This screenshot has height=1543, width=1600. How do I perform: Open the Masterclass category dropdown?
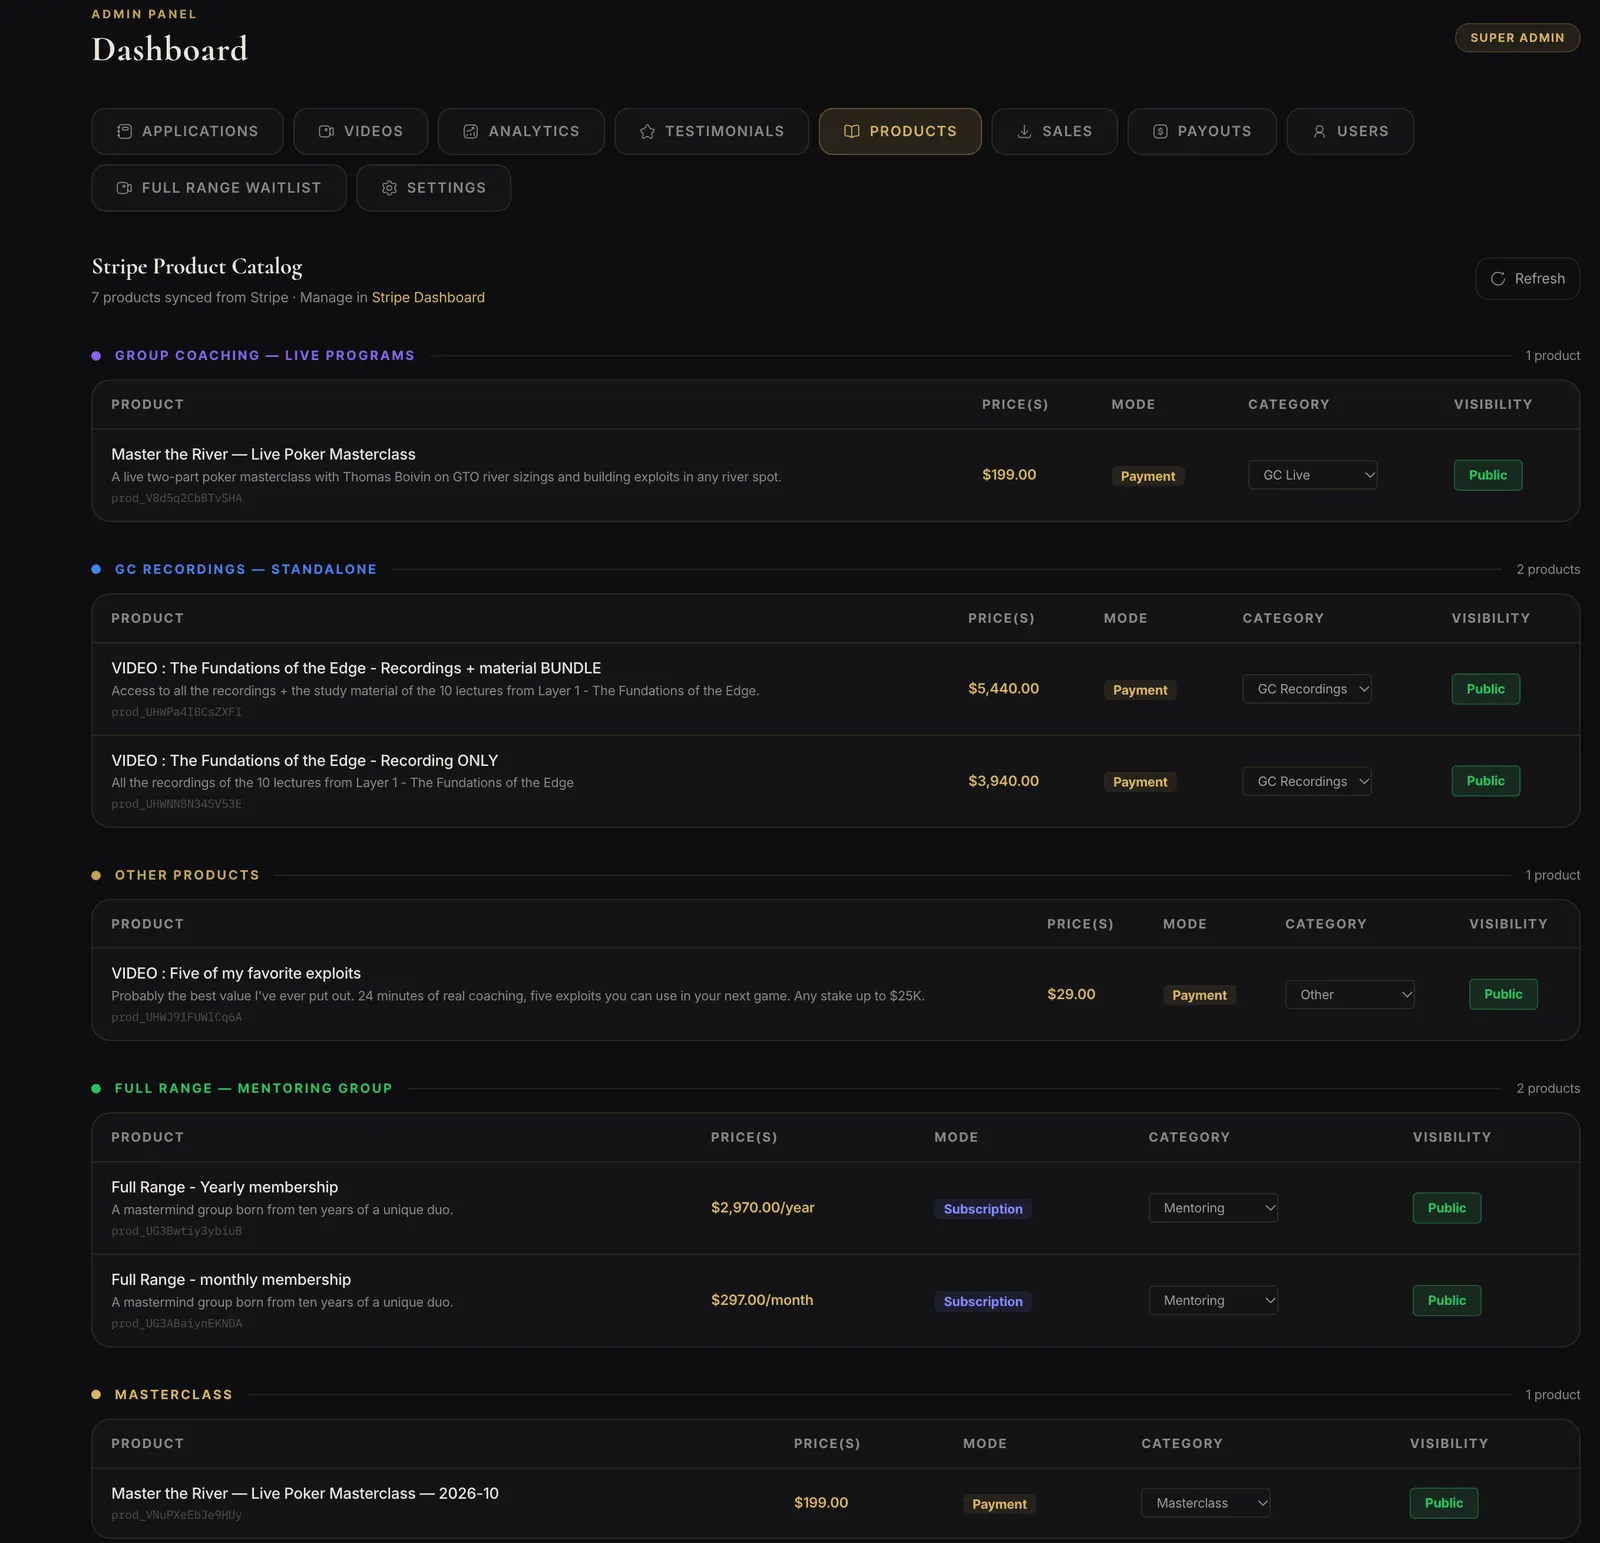(x=1205, y=1503)
